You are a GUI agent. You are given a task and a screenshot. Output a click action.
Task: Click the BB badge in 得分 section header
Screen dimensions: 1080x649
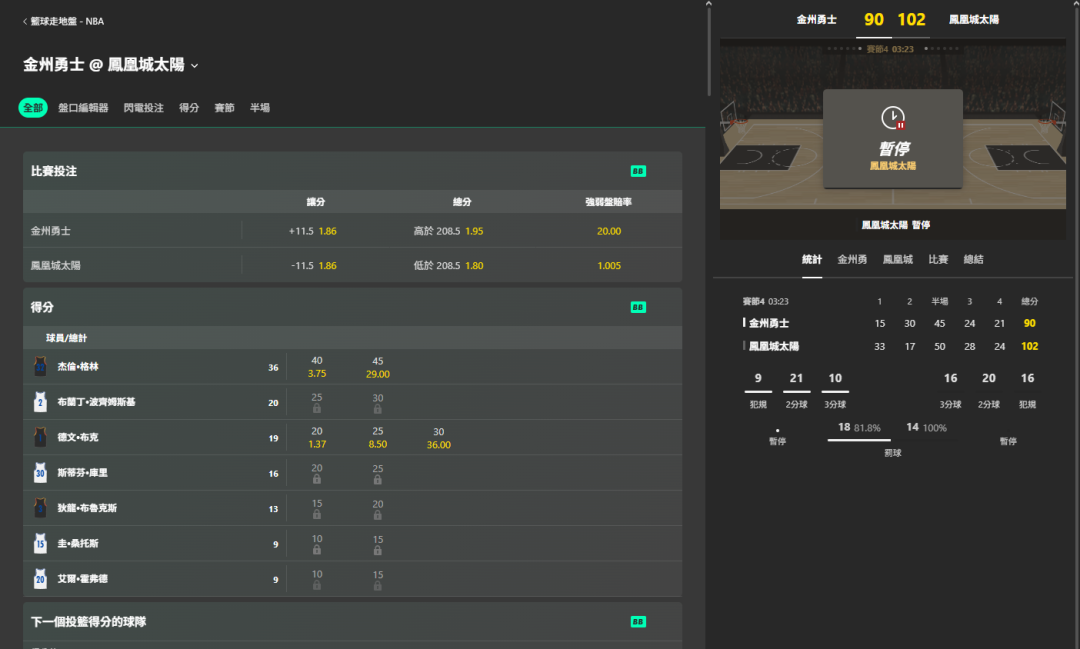[x=638, y=307]
